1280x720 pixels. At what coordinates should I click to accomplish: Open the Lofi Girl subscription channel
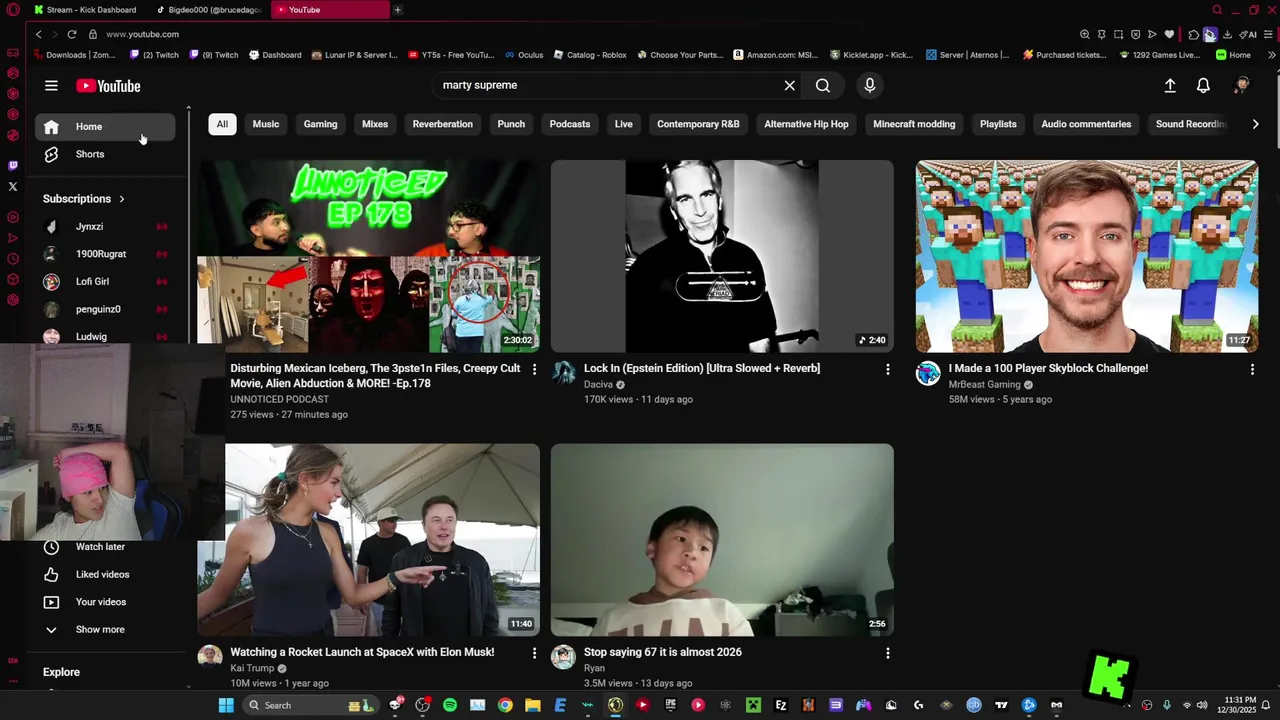(105, 282)
